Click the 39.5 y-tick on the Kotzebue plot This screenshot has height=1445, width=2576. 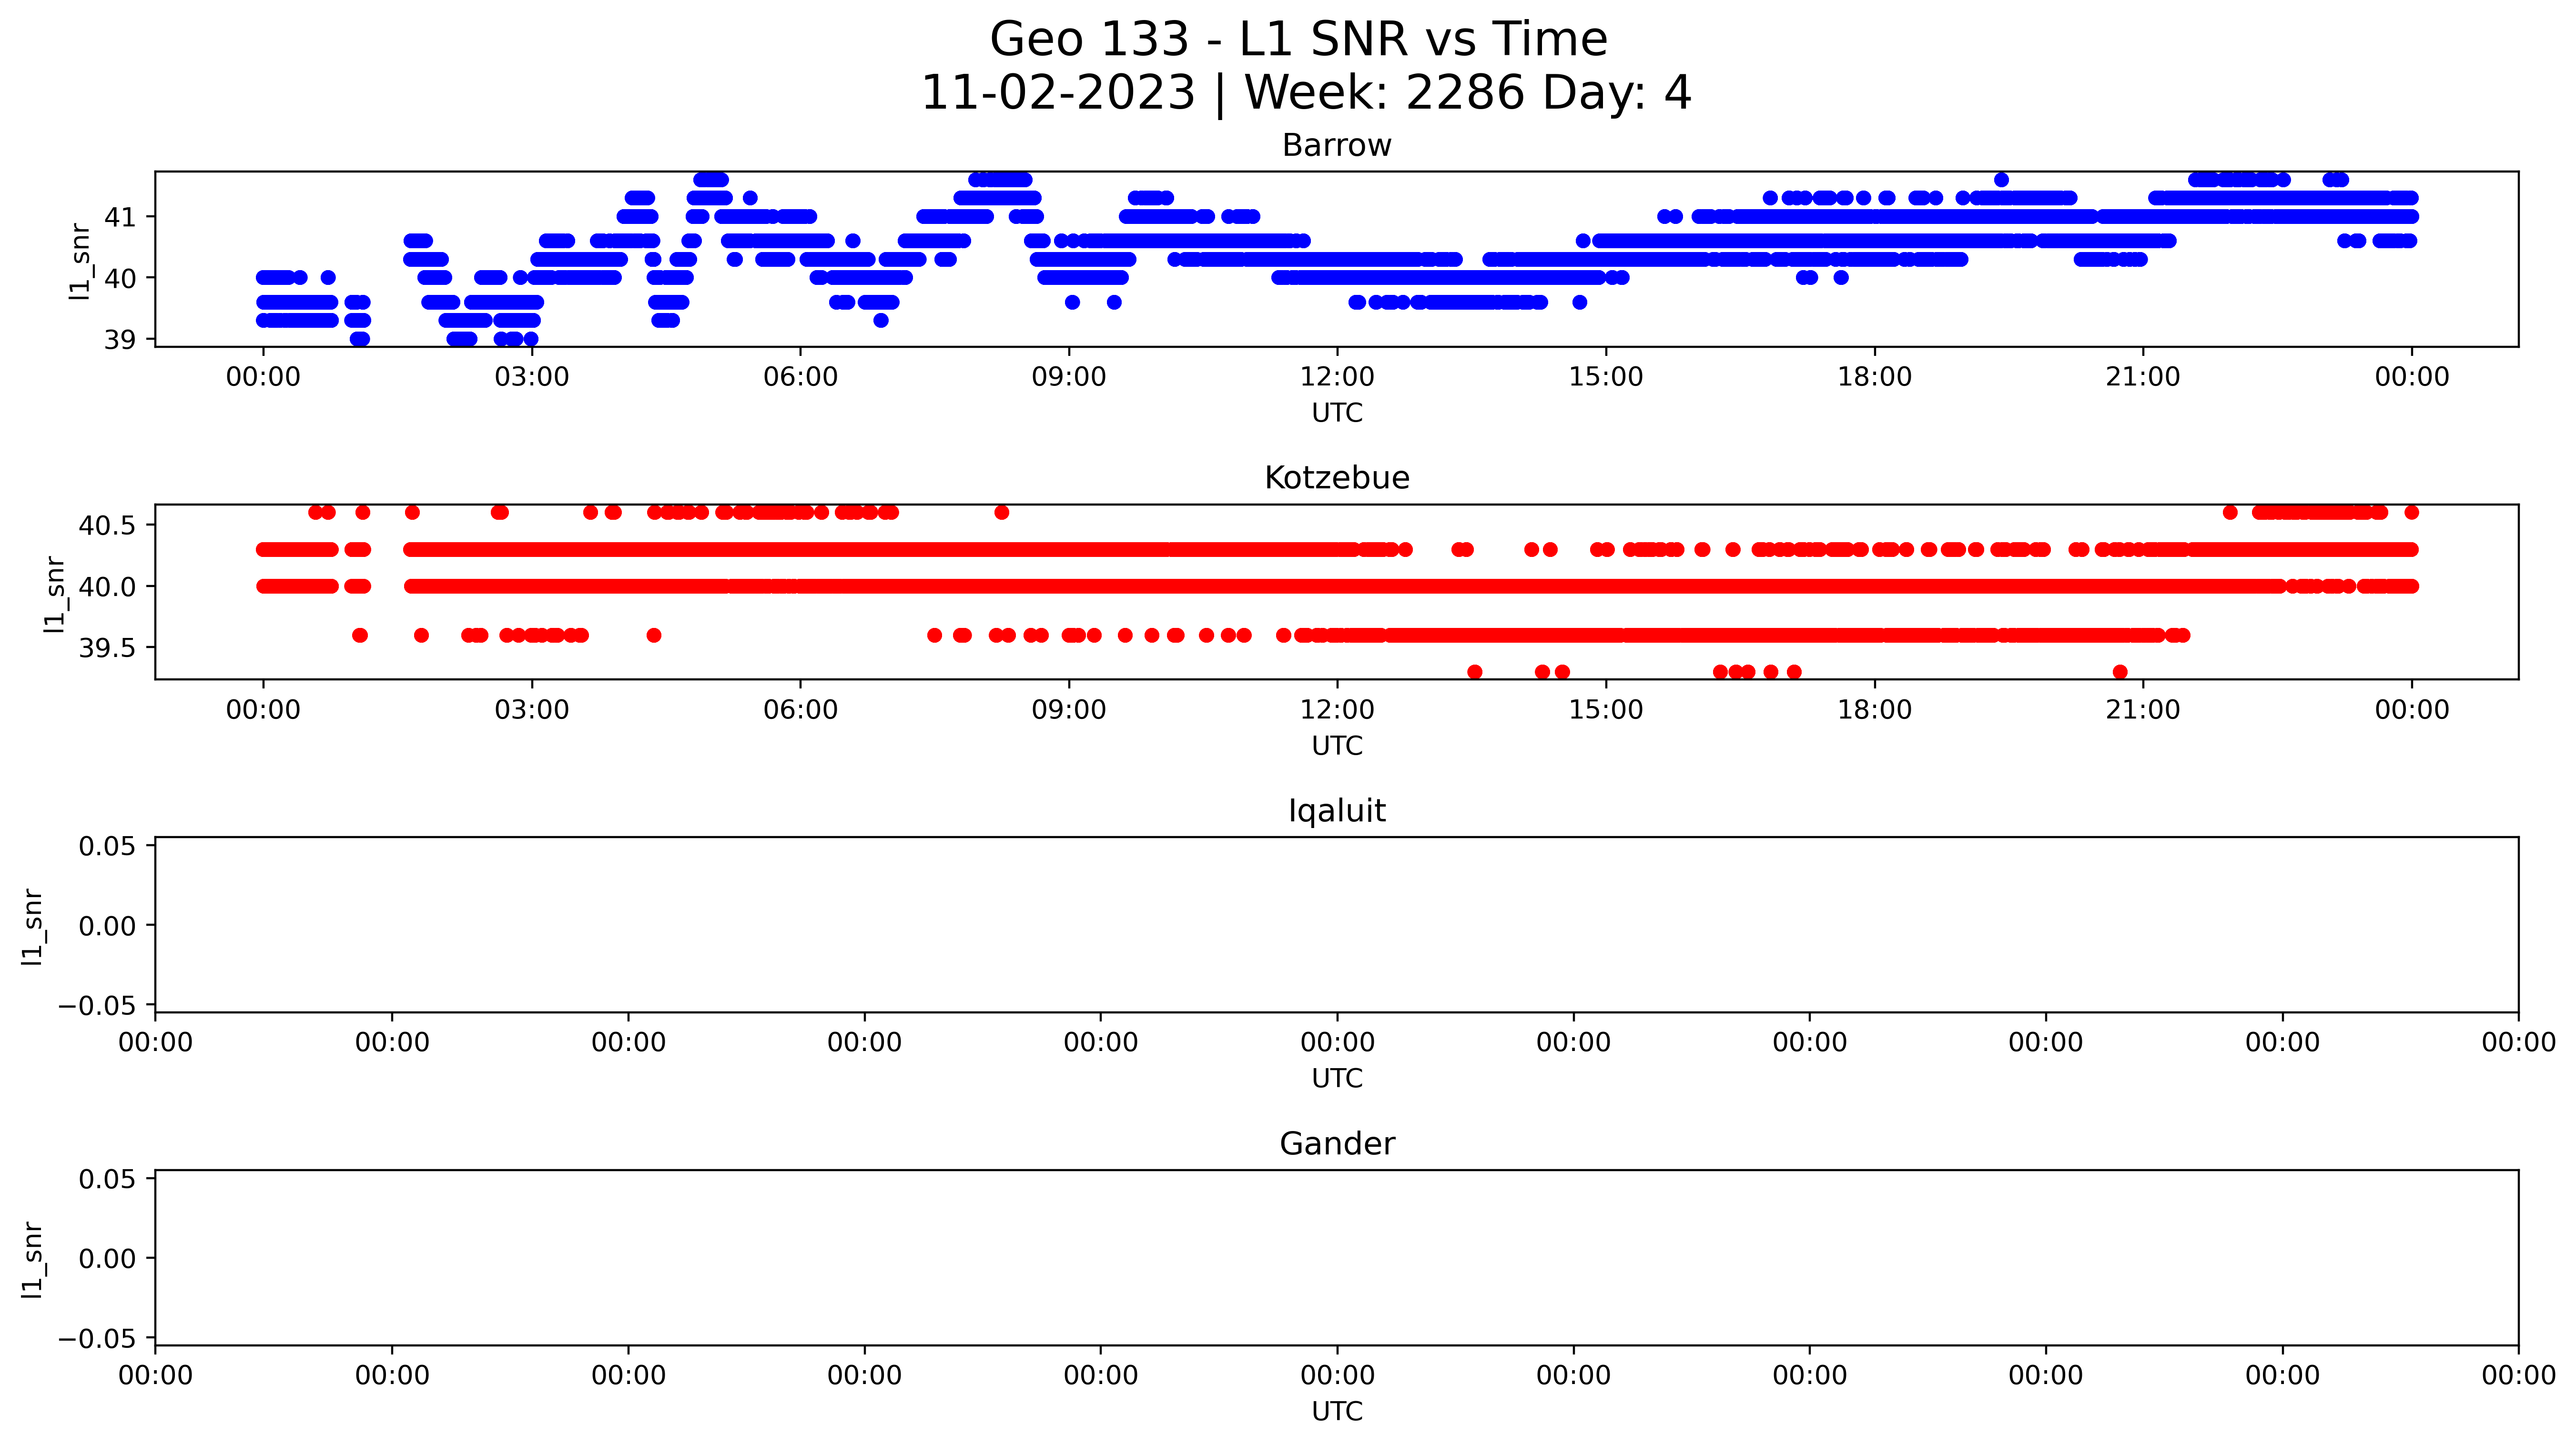click(107, 649)
